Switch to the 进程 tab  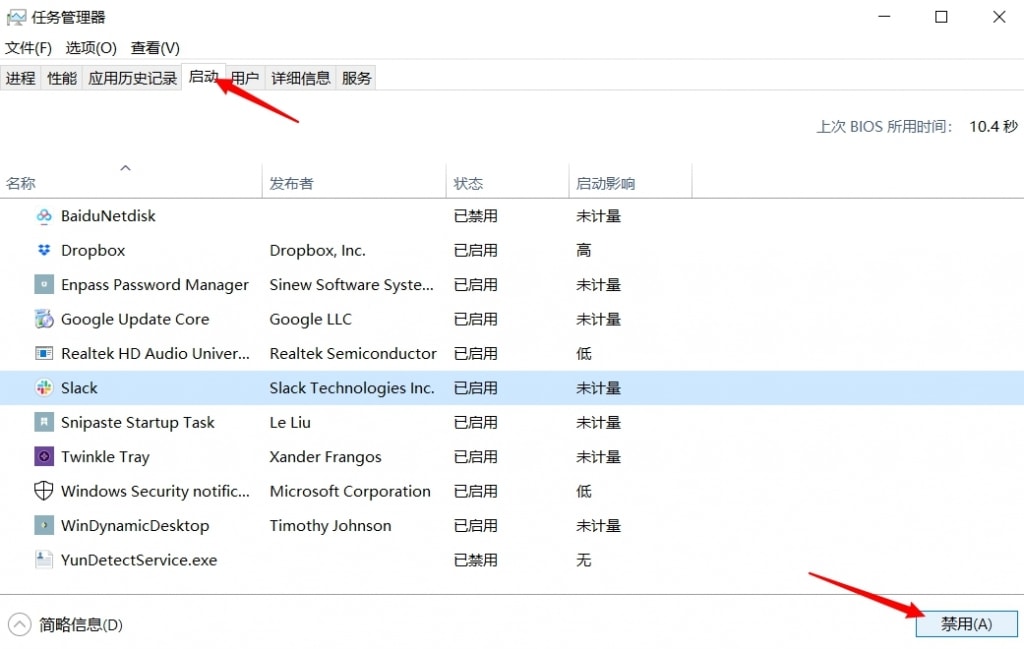(x=20, y=78)
